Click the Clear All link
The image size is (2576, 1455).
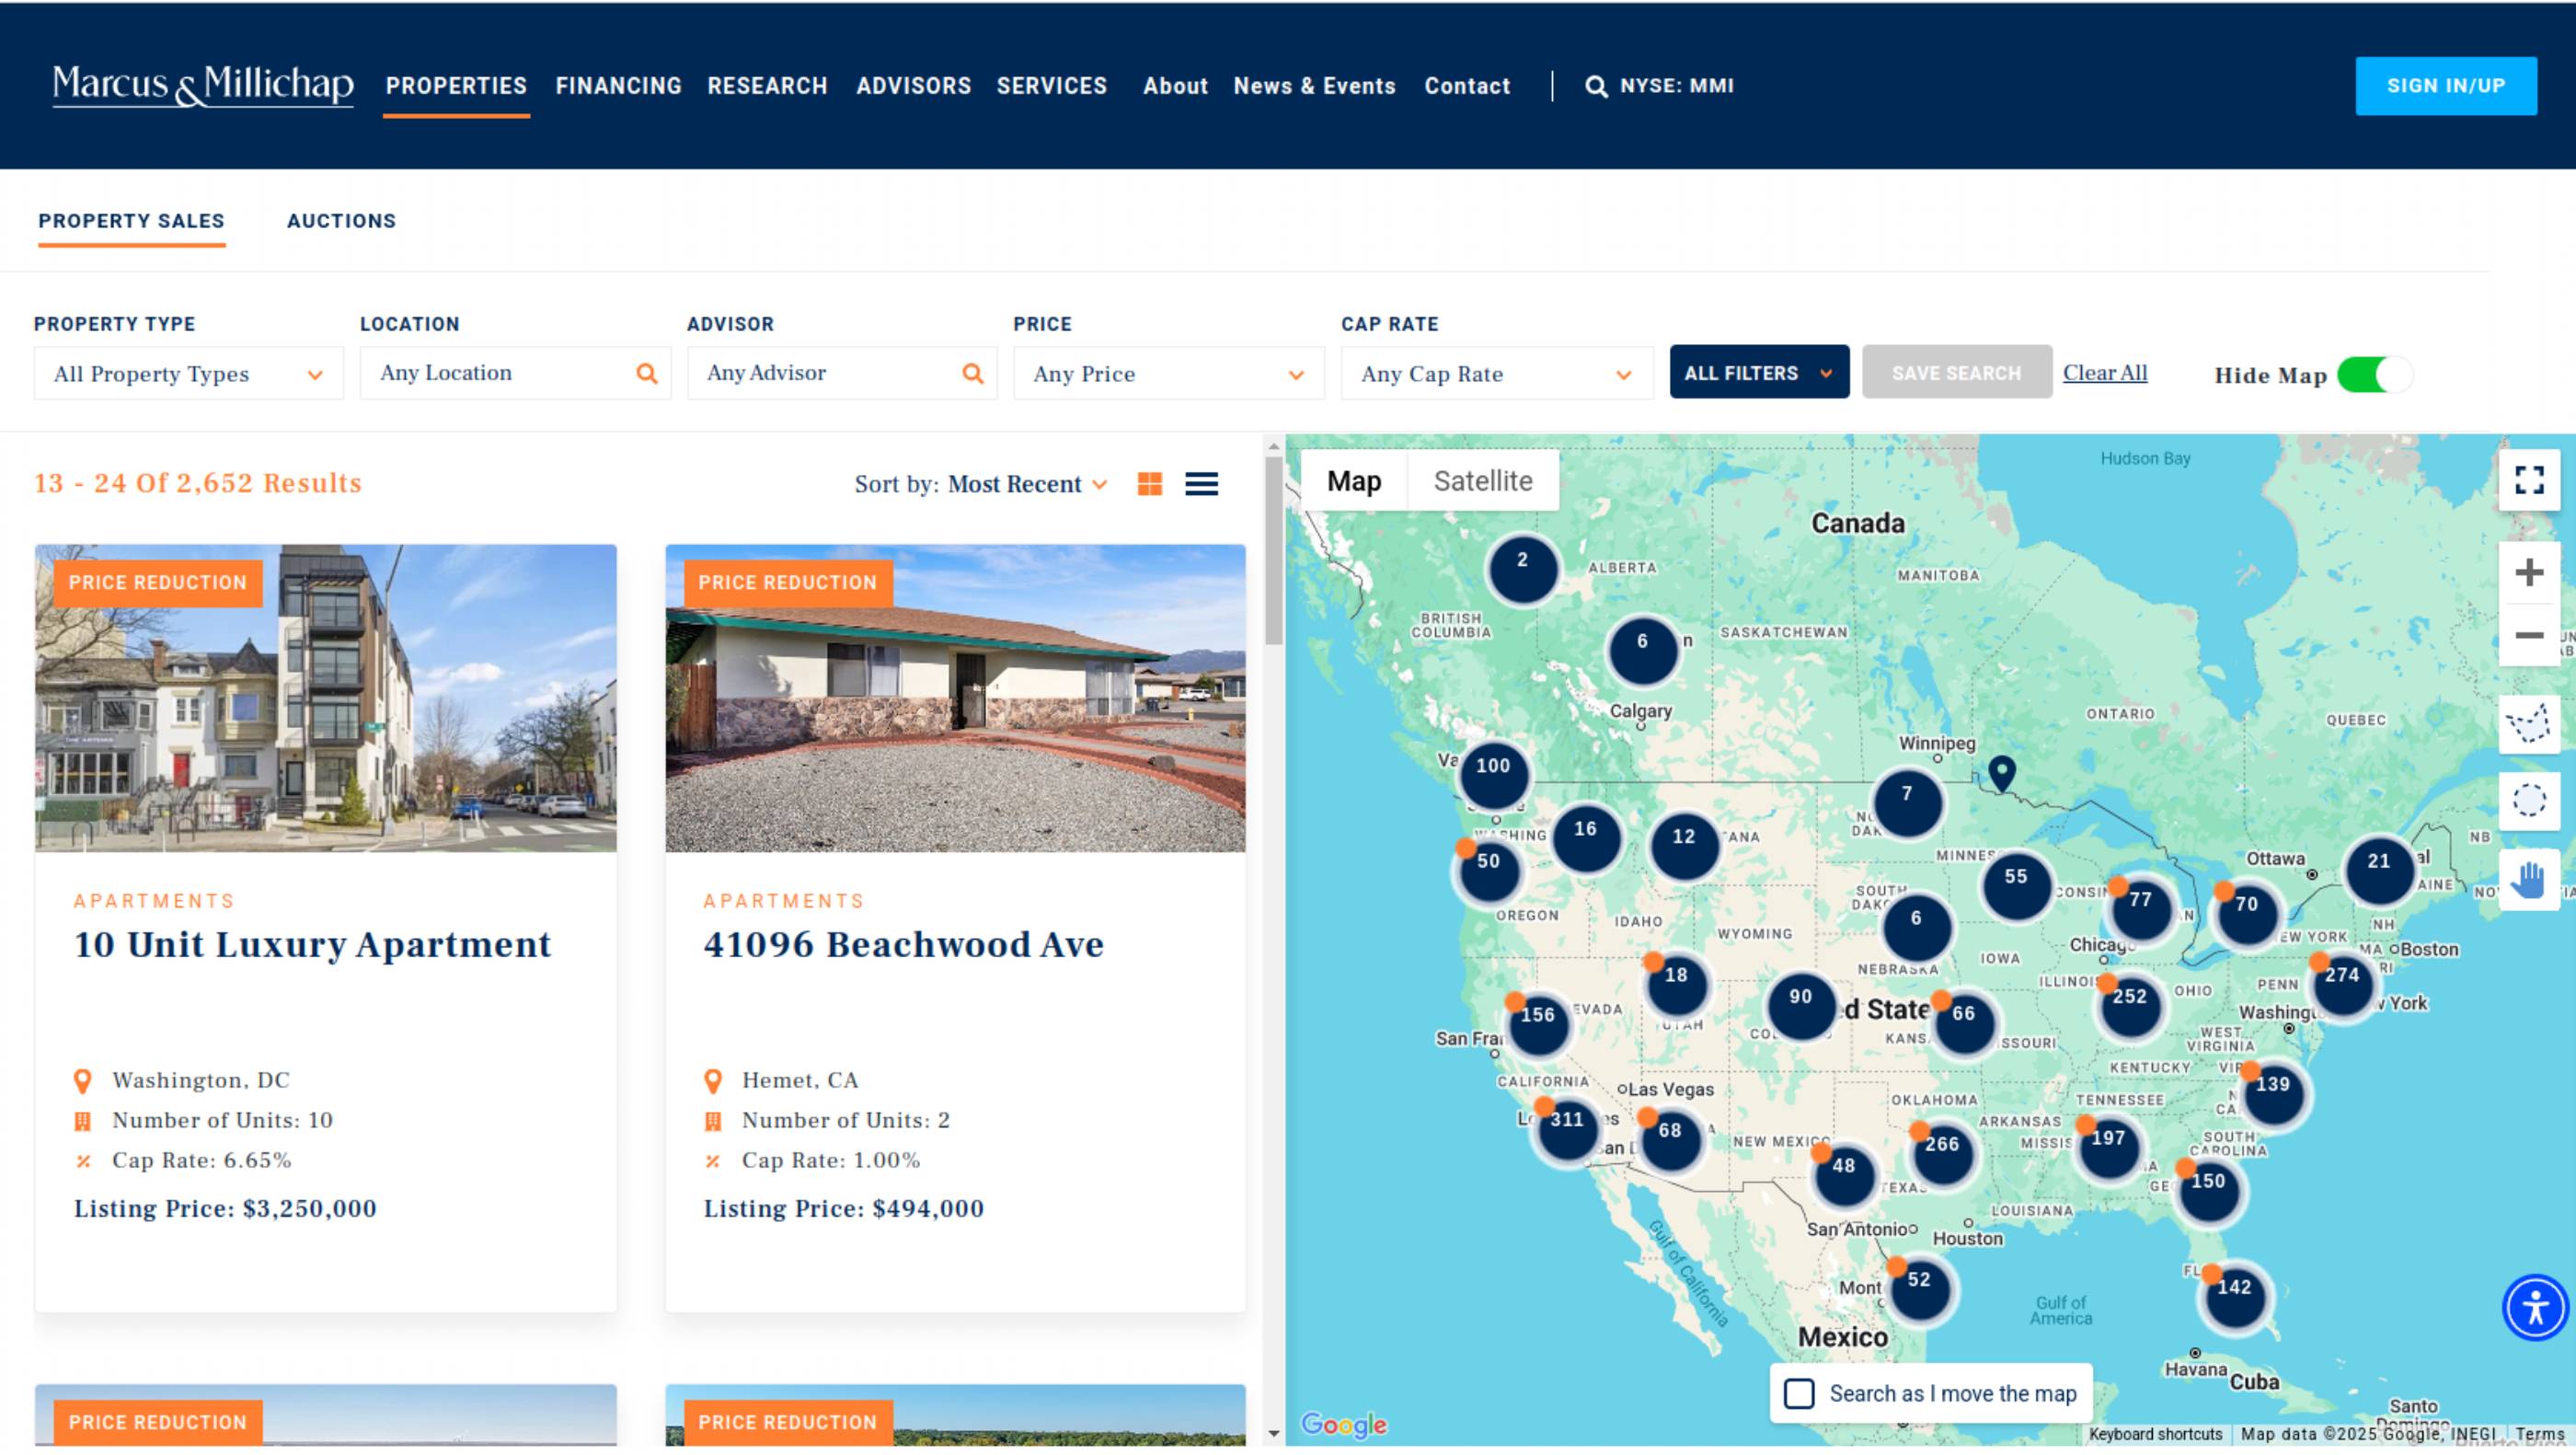[x=2104, y=372]
